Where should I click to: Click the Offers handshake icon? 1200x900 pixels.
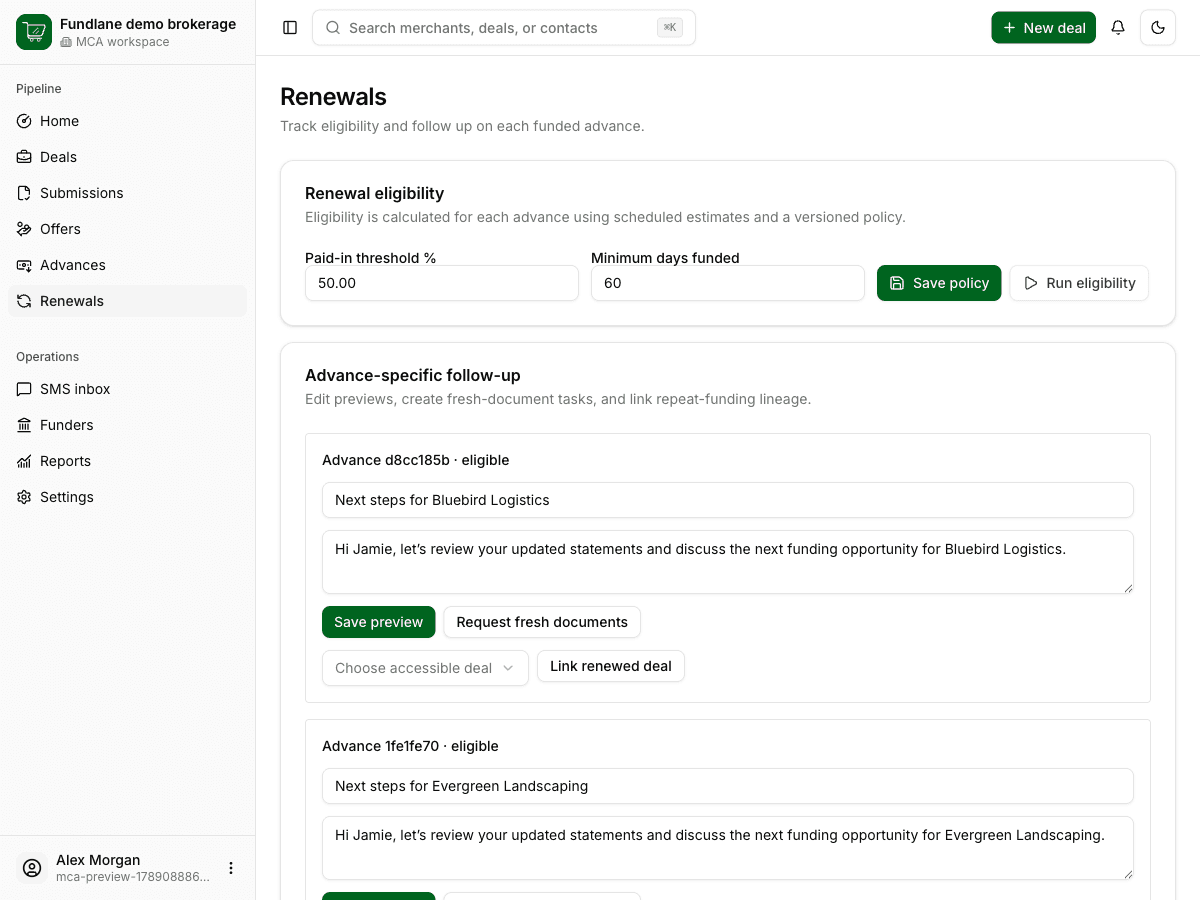click(x=24, y=229)
